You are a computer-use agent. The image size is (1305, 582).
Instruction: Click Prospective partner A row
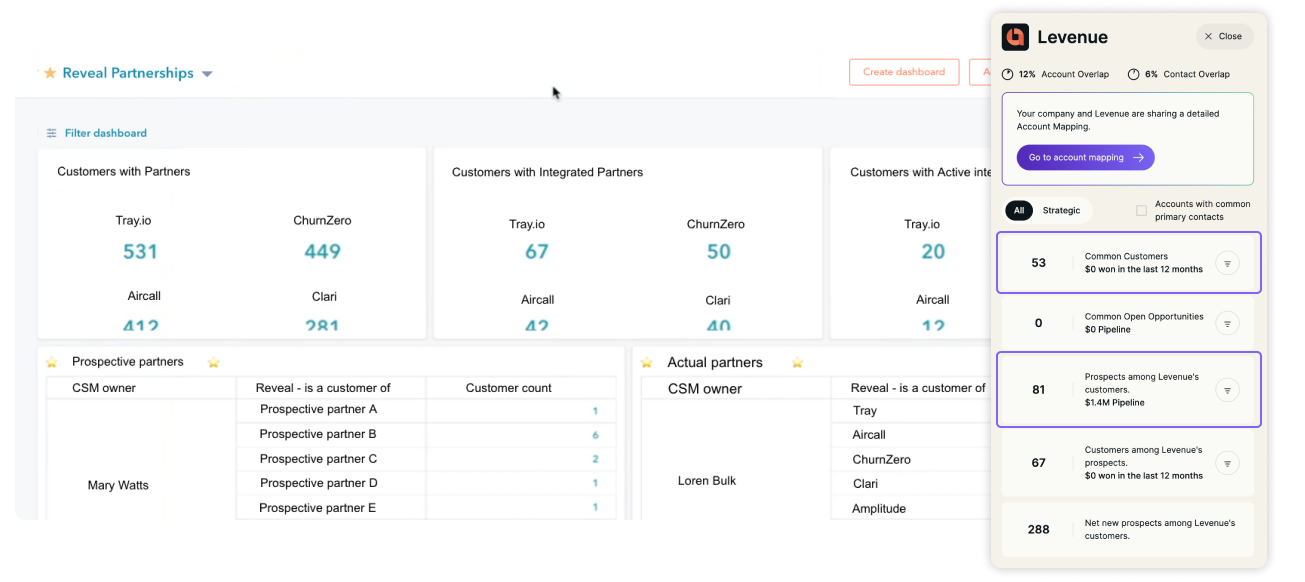(x=426, y=410)
